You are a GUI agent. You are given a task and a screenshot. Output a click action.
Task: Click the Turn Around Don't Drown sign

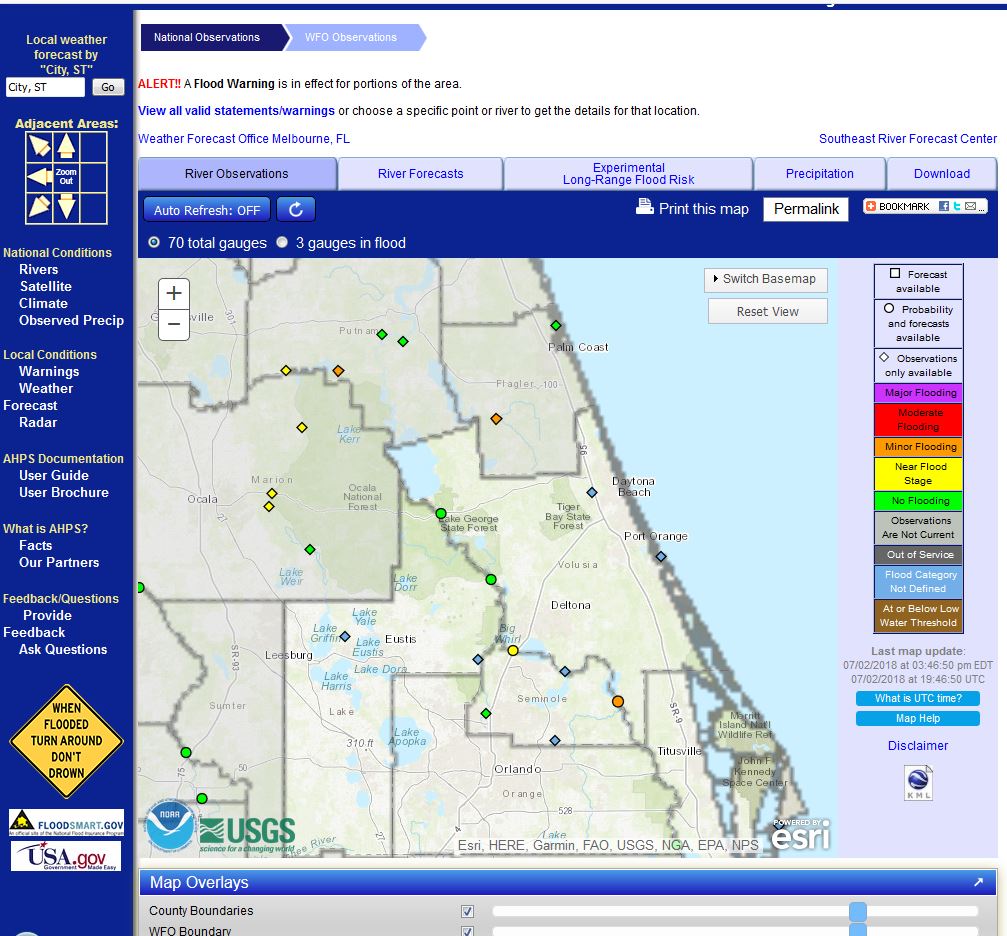point(66,741)
